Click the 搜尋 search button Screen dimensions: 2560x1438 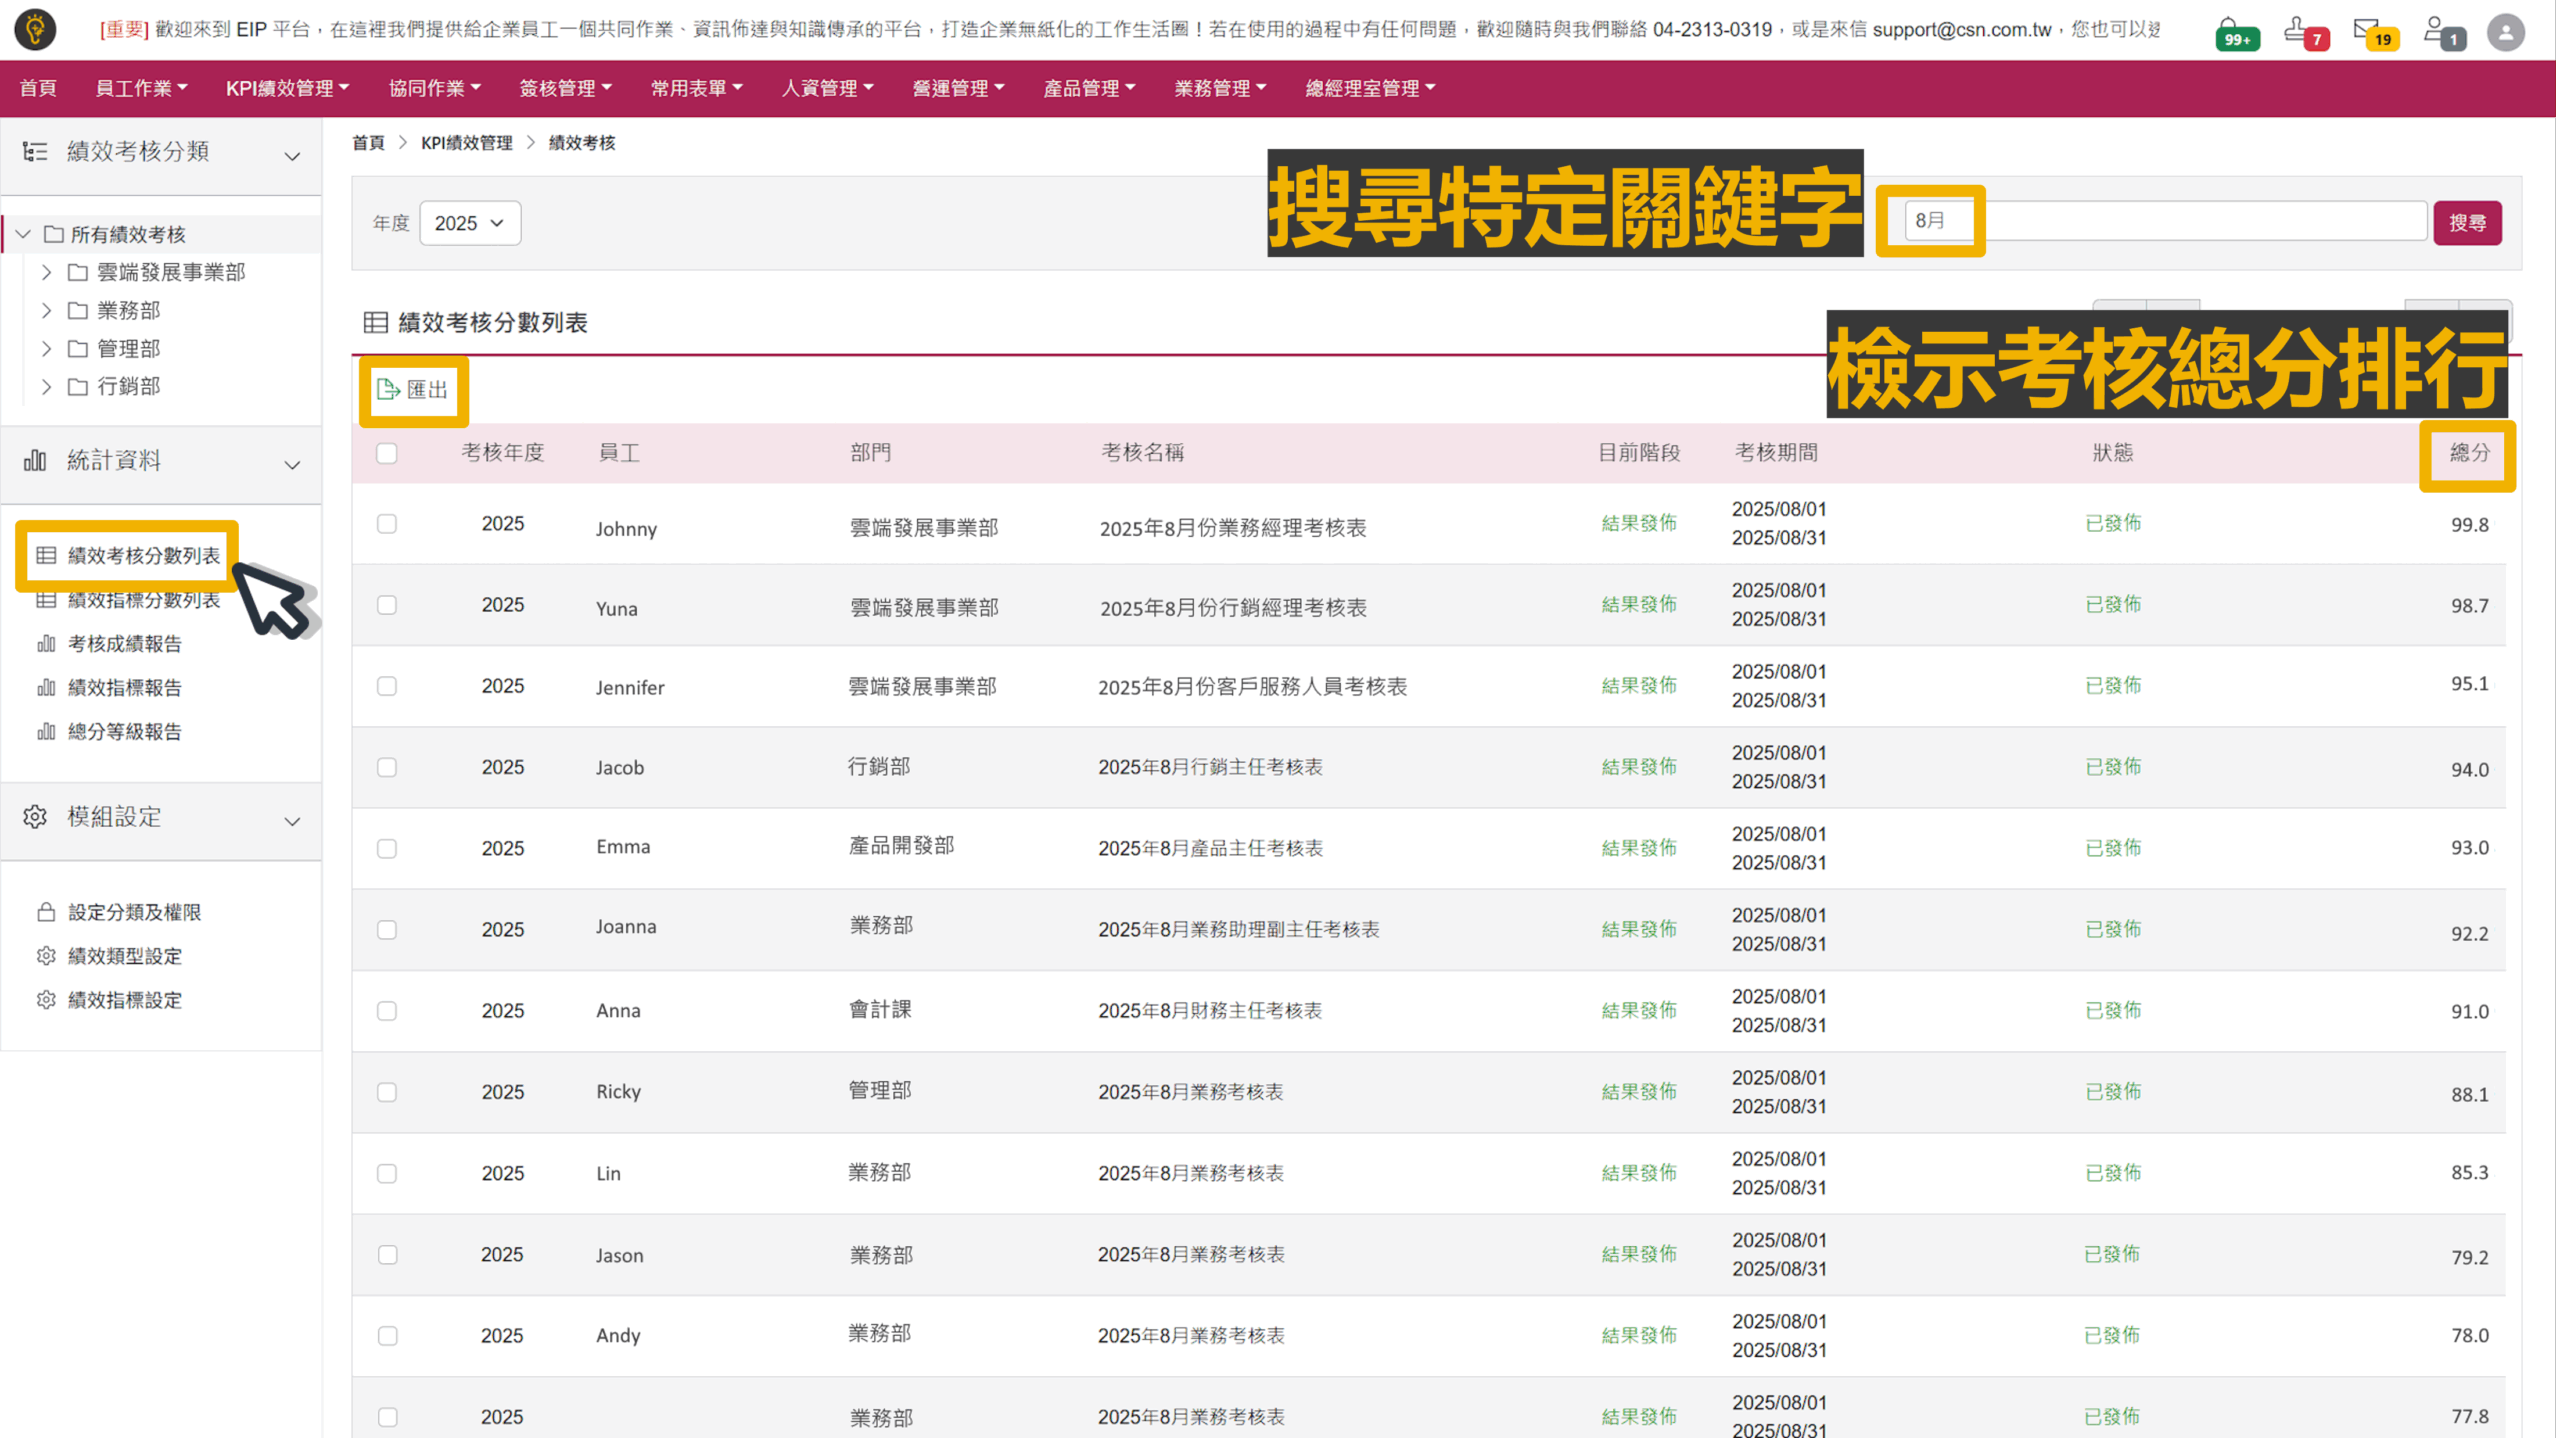tap(2466, 222)
